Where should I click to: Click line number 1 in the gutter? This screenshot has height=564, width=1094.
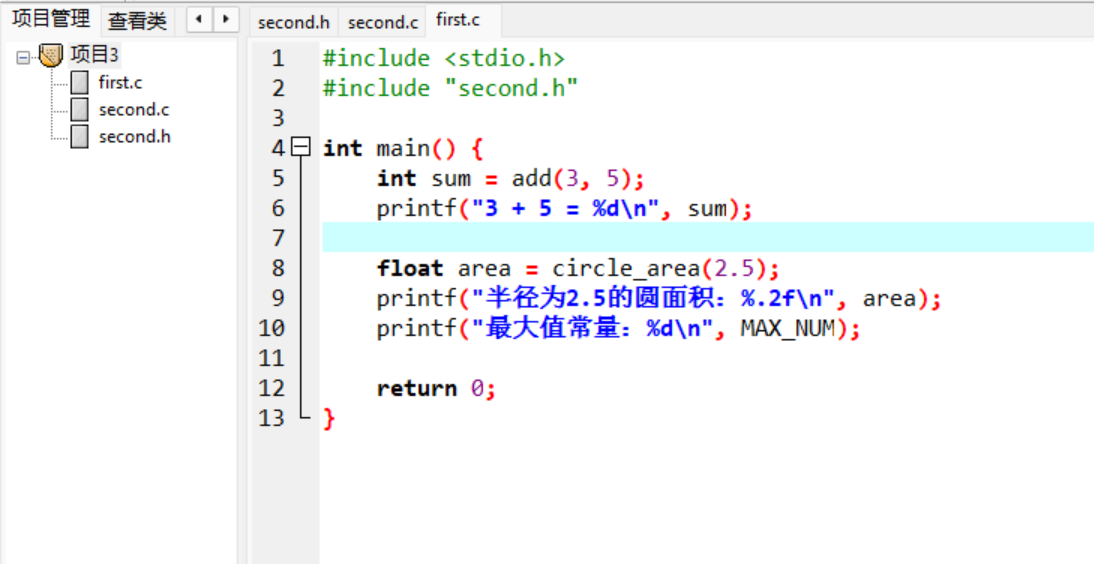[x=278, y=58]
